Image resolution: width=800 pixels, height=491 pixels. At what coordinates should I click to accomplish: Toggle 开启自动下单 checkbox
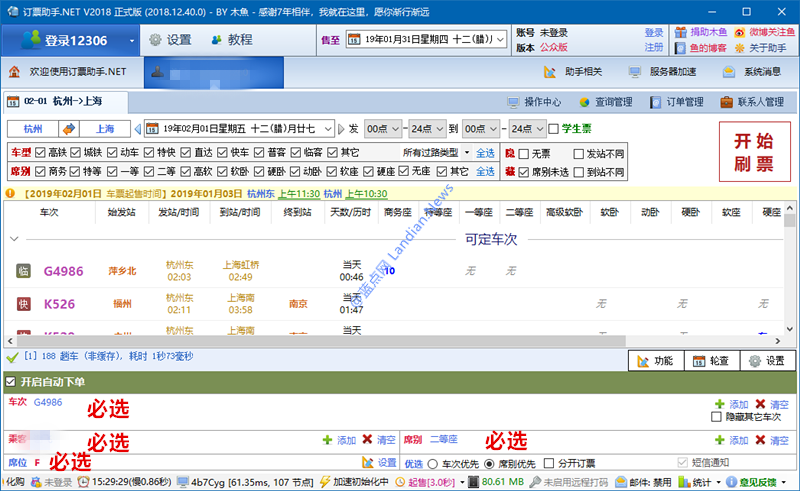10,381
